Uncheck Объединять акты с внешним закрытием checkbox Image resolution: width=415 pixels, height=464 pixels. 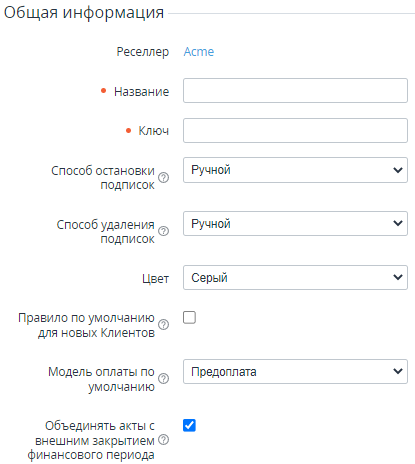[x=189, y=425]
